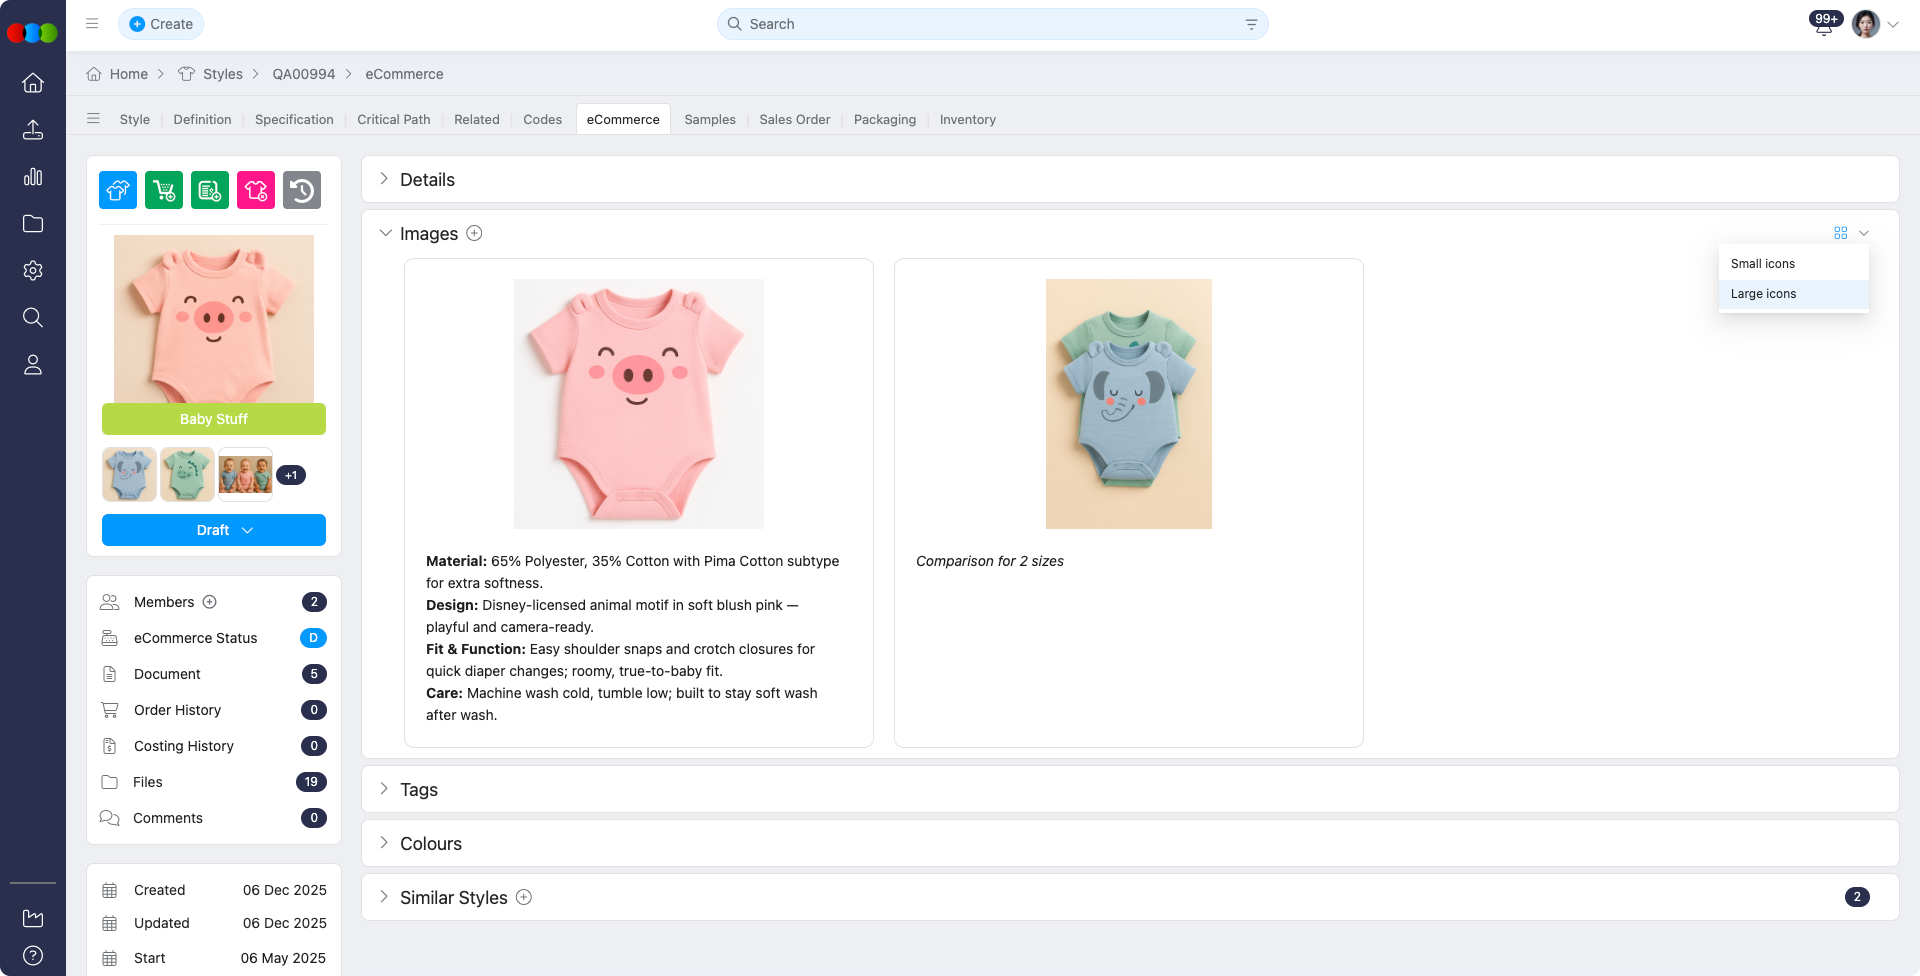Open the Draft status dropdown

[213, 530]
